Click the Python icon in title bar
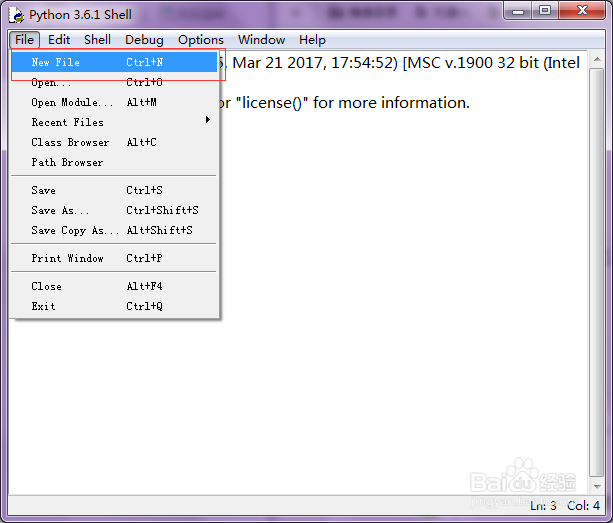Screen dimensions: 613x523 (16, 15)
